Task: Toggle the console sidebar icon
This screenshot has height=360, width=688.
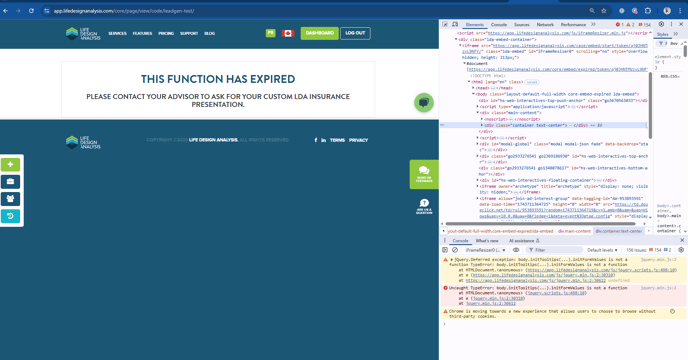Action: point(445,250)
